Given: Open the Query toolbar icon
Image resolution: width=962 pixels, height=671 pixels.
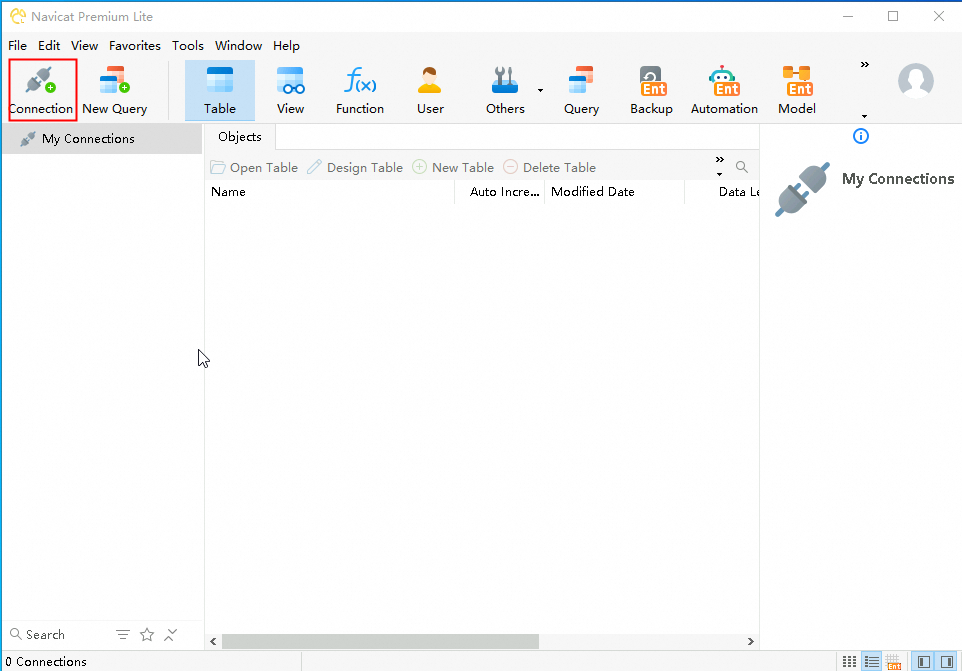Looking at the screenshot, I should (581, 90).
